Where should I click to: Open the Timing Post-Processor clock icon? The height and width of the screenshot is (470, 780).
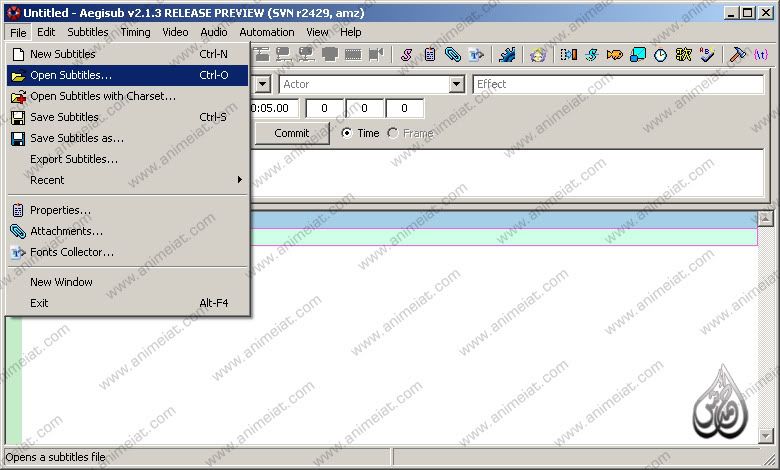tap(660, 55)
